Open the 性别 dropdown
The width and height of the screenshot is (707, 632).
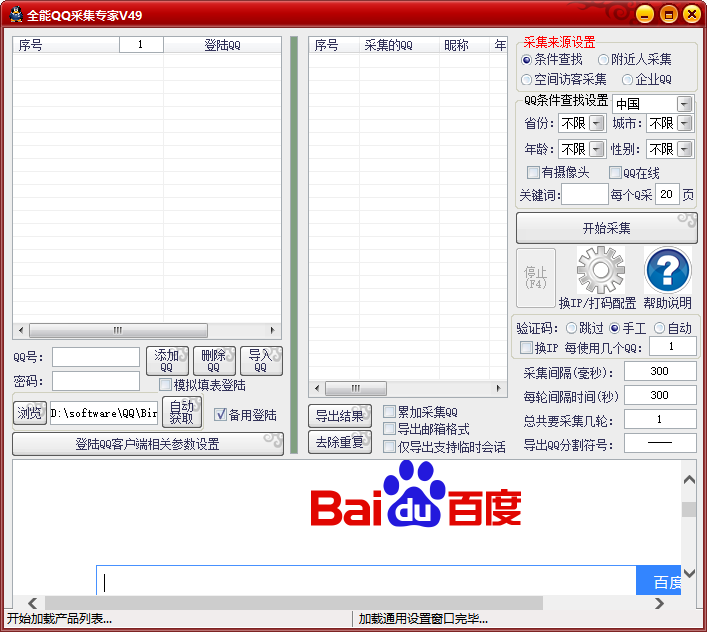pyautogui.click(x=684, y=149)
